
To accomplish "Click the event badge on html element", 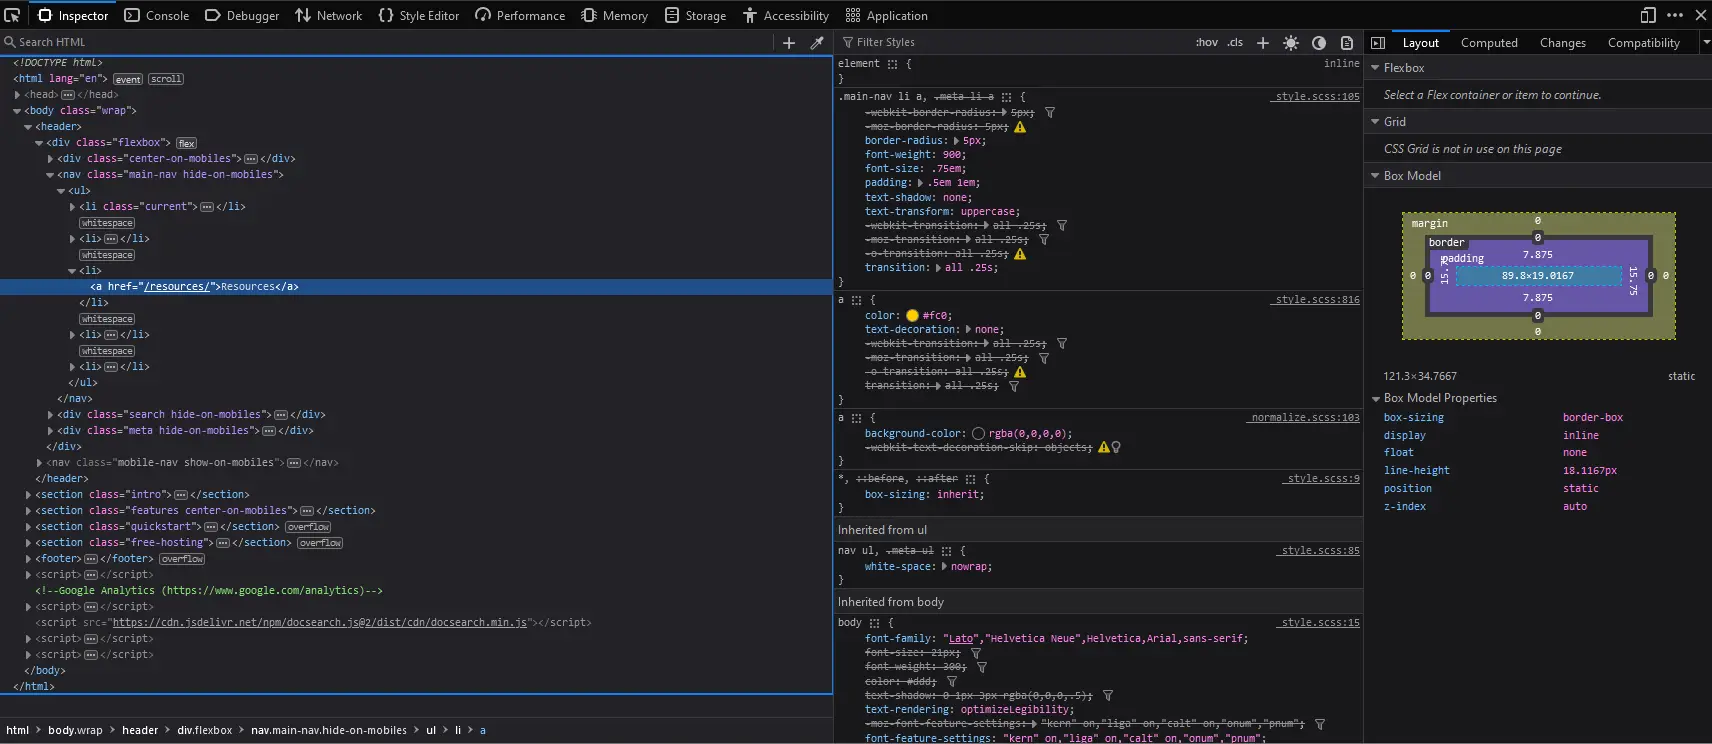I will pyautogui.click(x=127, y=79).
